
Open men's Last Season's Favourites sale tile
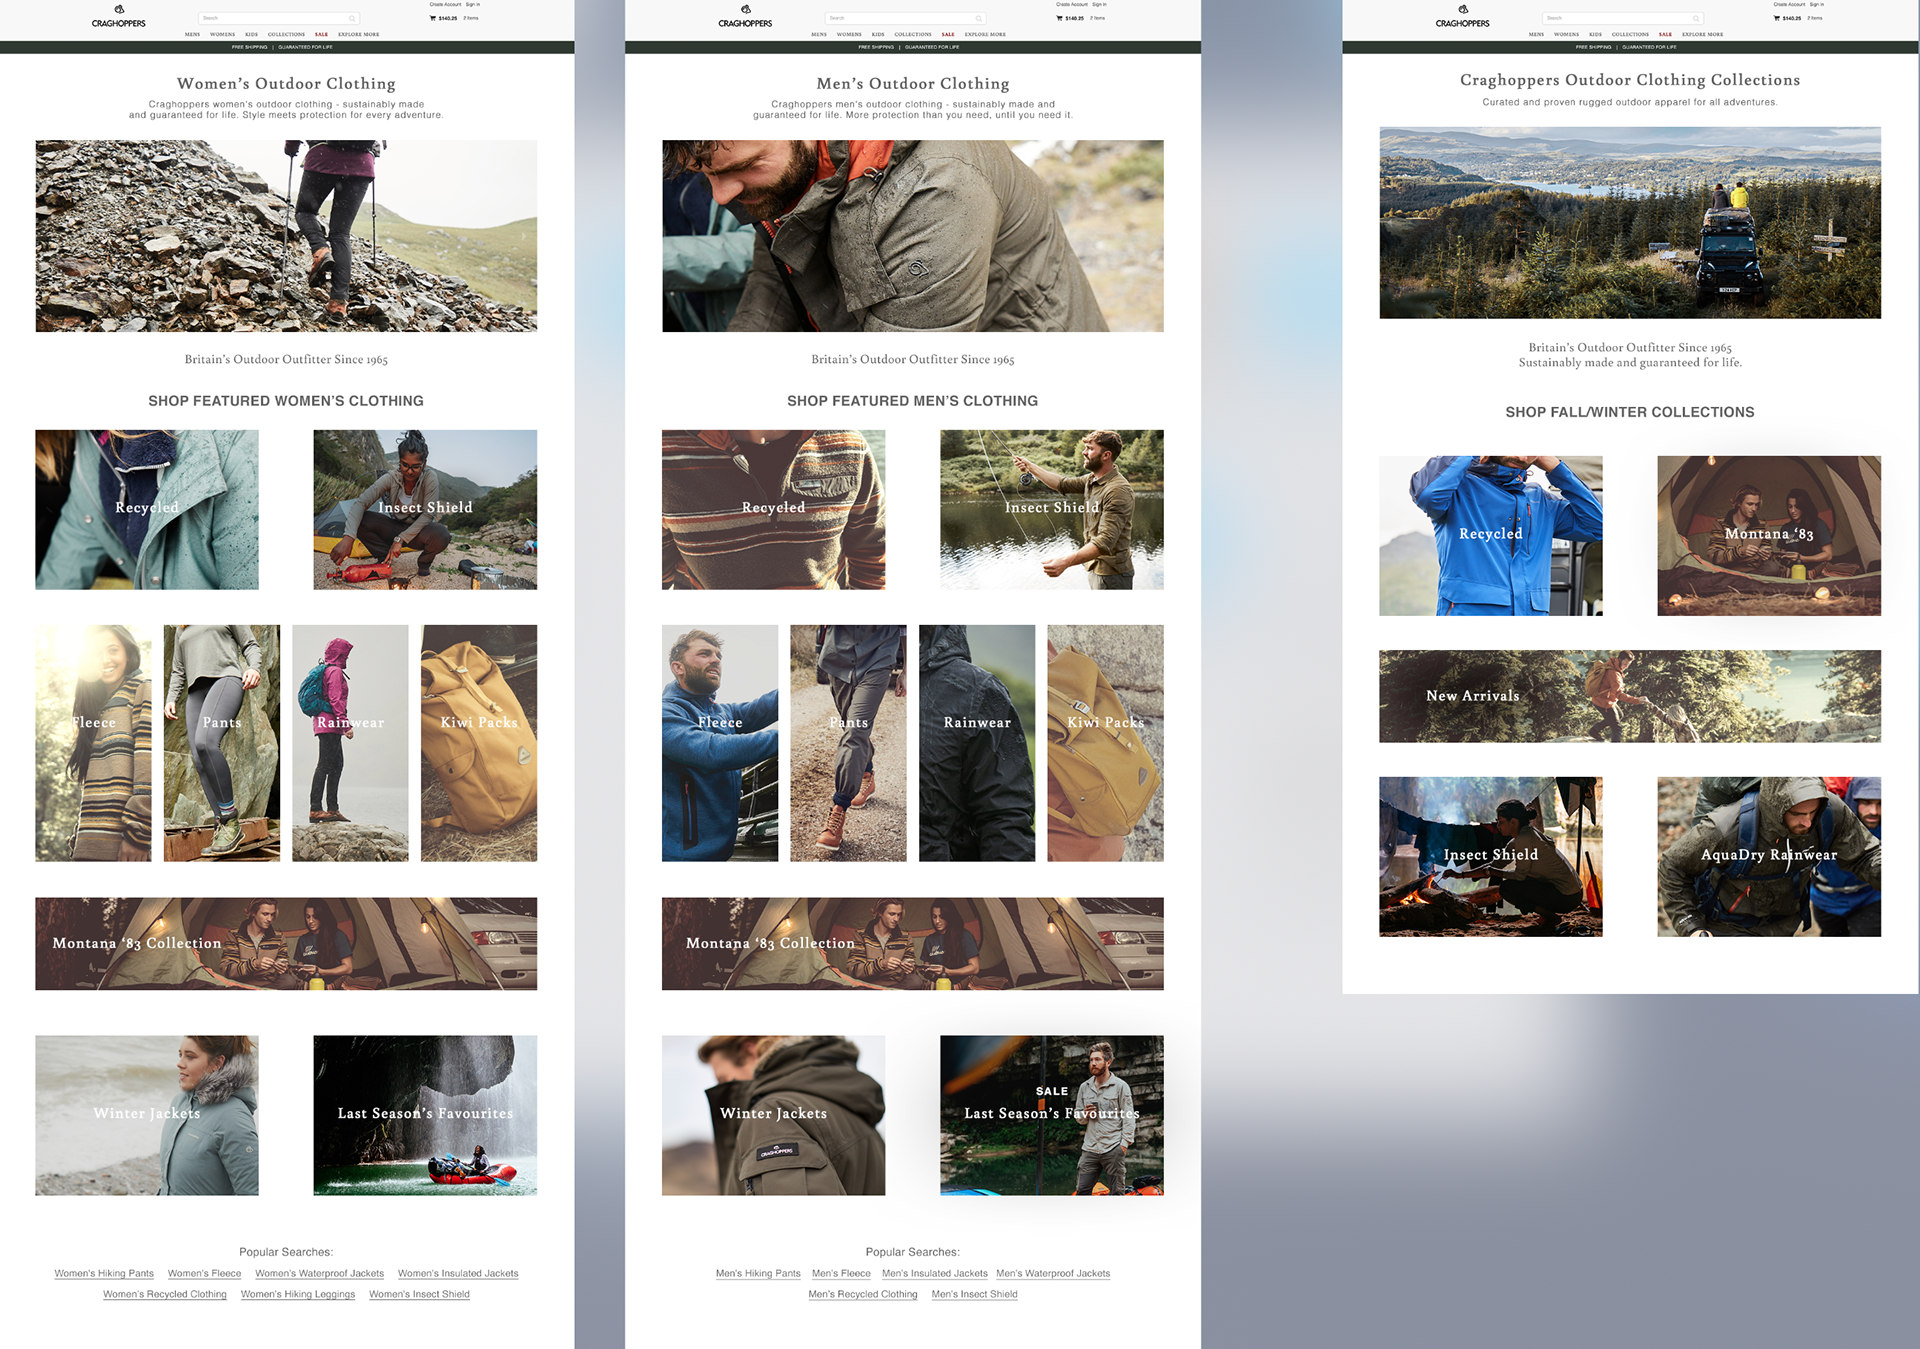[x=1051, y=1114]
